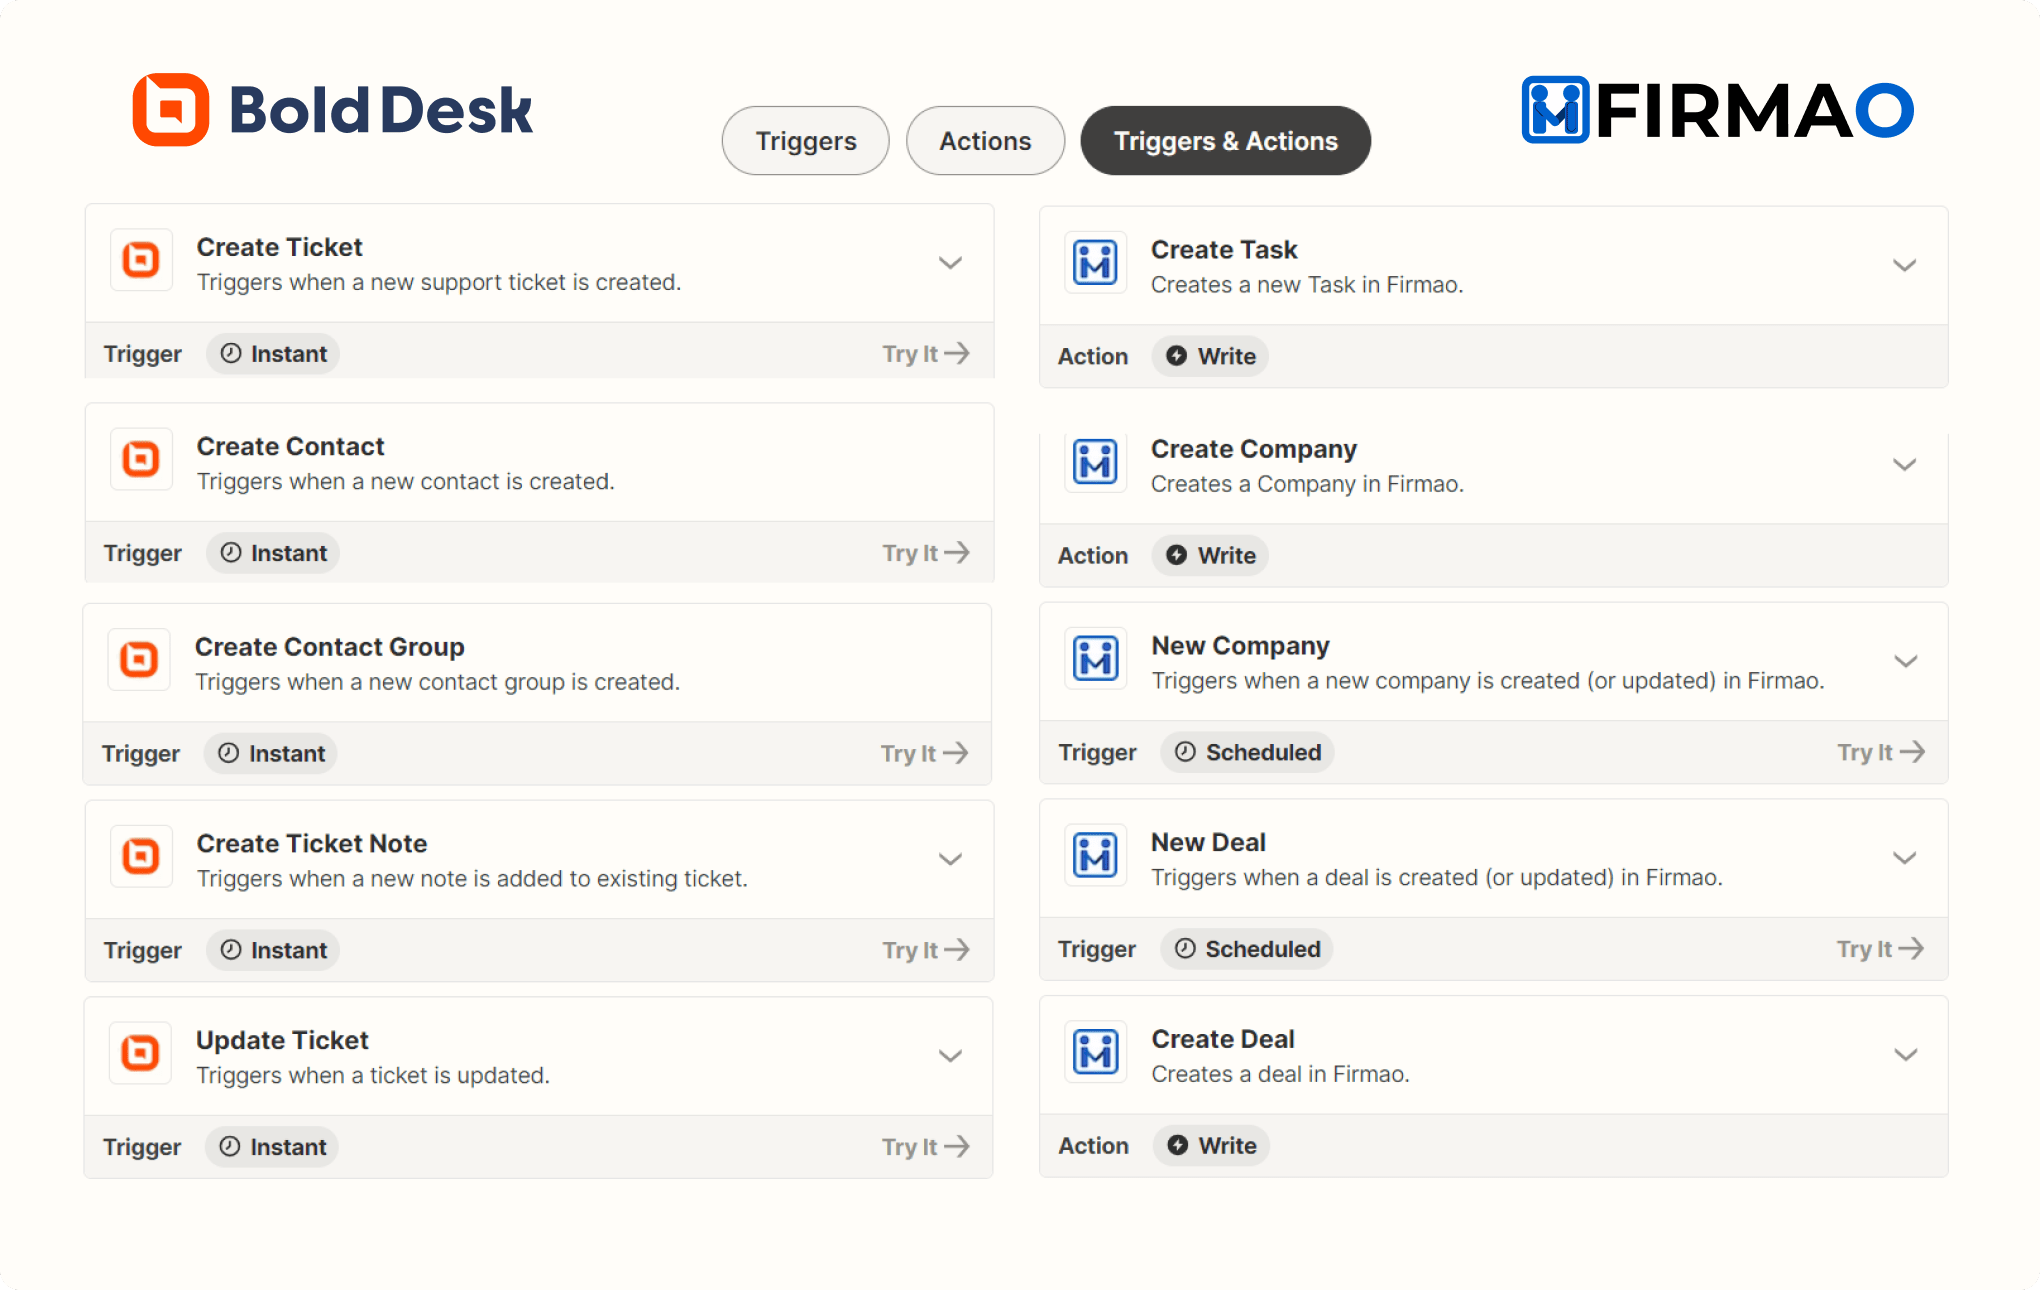Click 'Triggers when a new contact is created.'
Screen dimensions: 2040x1290
point(406,481)
